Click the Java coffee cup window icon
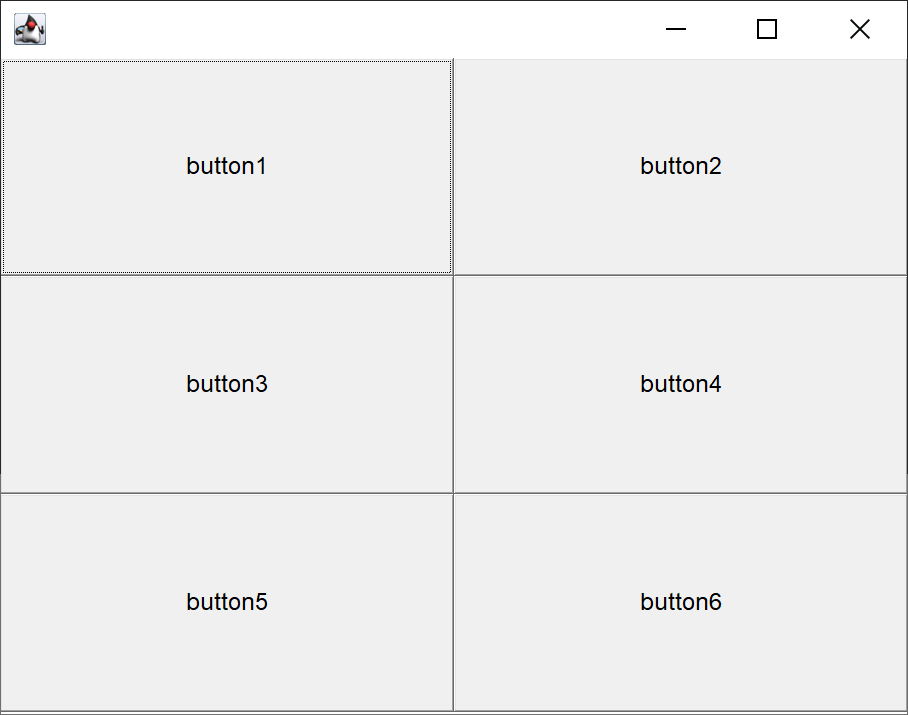 coord(30,30)
